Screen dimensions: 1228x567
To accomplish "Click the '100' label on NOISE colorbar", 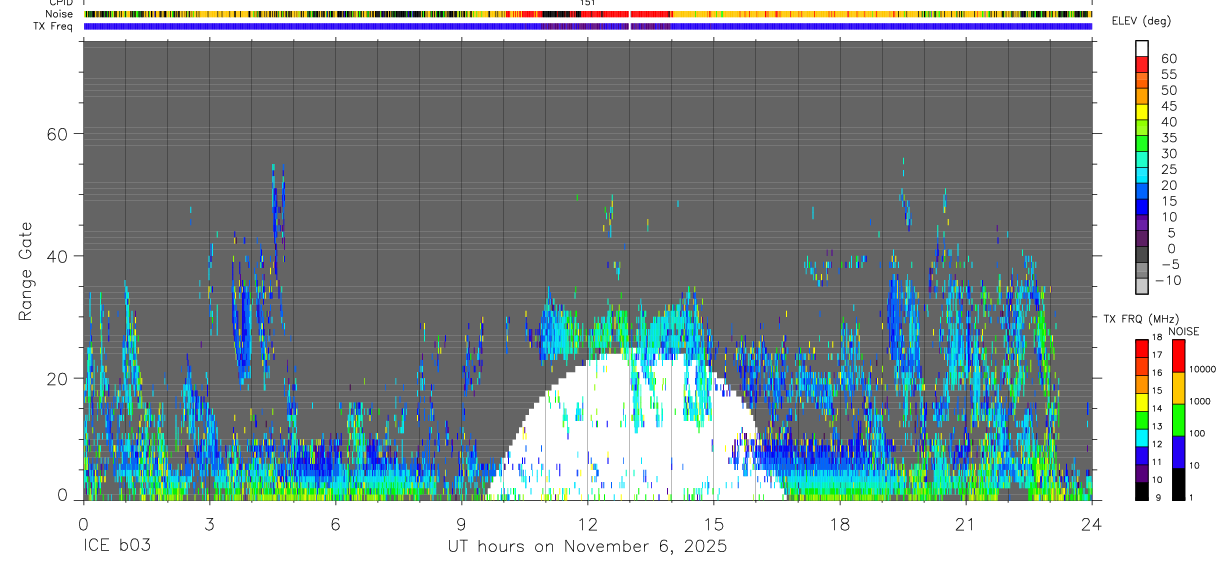I will click(1196, 434).
